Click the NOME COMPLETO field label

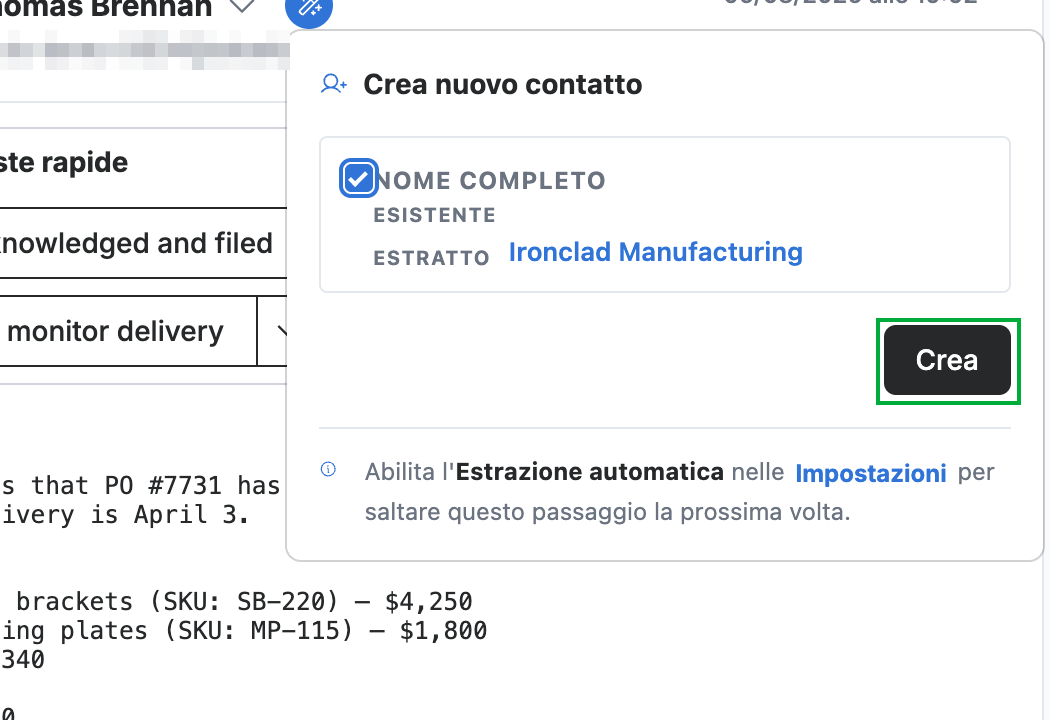coord(490,180)
